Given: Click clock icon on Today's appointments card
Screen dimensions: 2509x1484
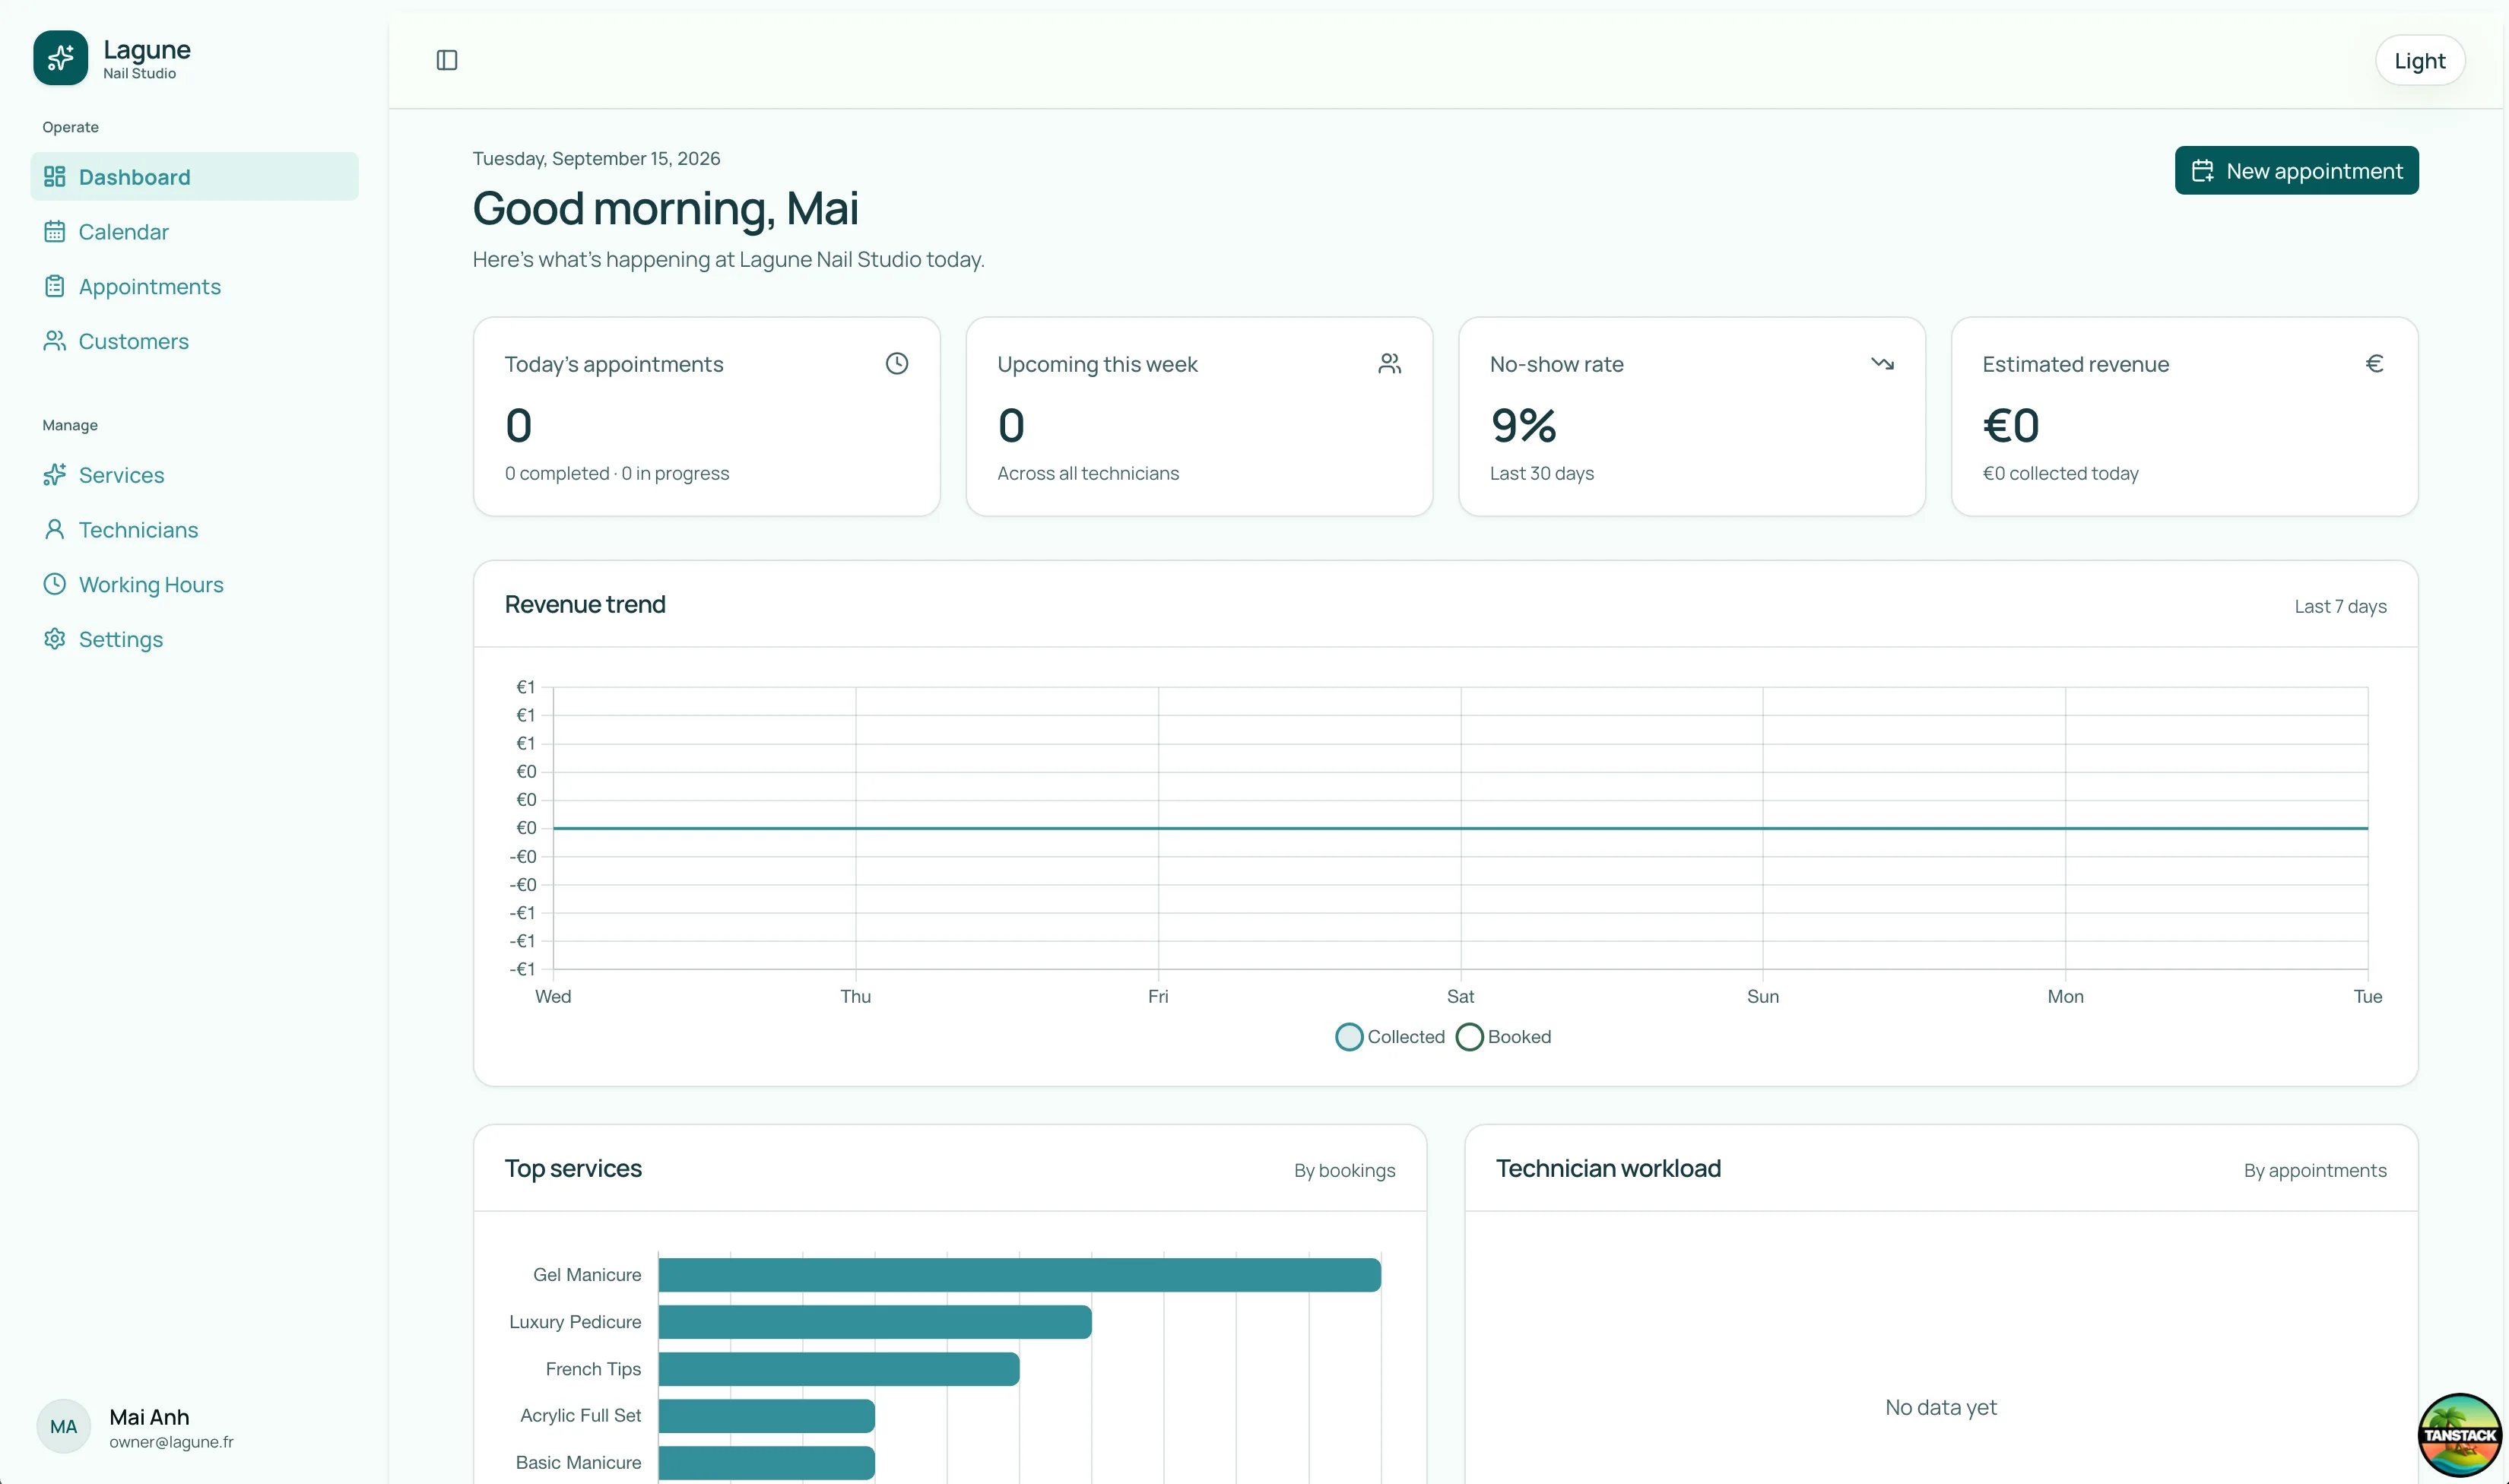Looking at the screenshot, I should click(x=897, y=364).
